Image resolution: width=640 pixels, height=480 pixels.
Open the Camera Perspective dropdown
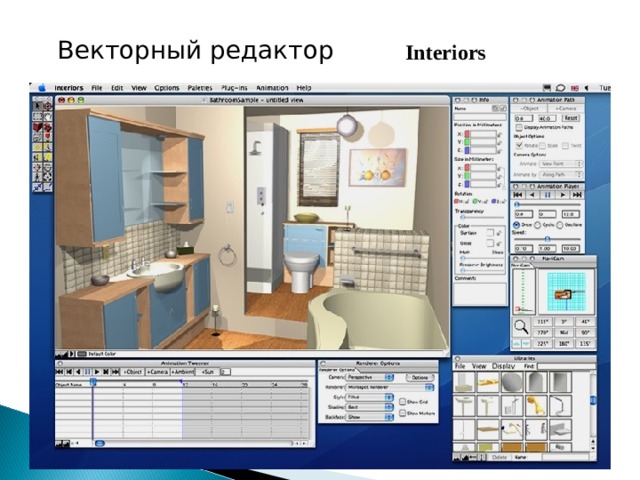pos(370,378)
